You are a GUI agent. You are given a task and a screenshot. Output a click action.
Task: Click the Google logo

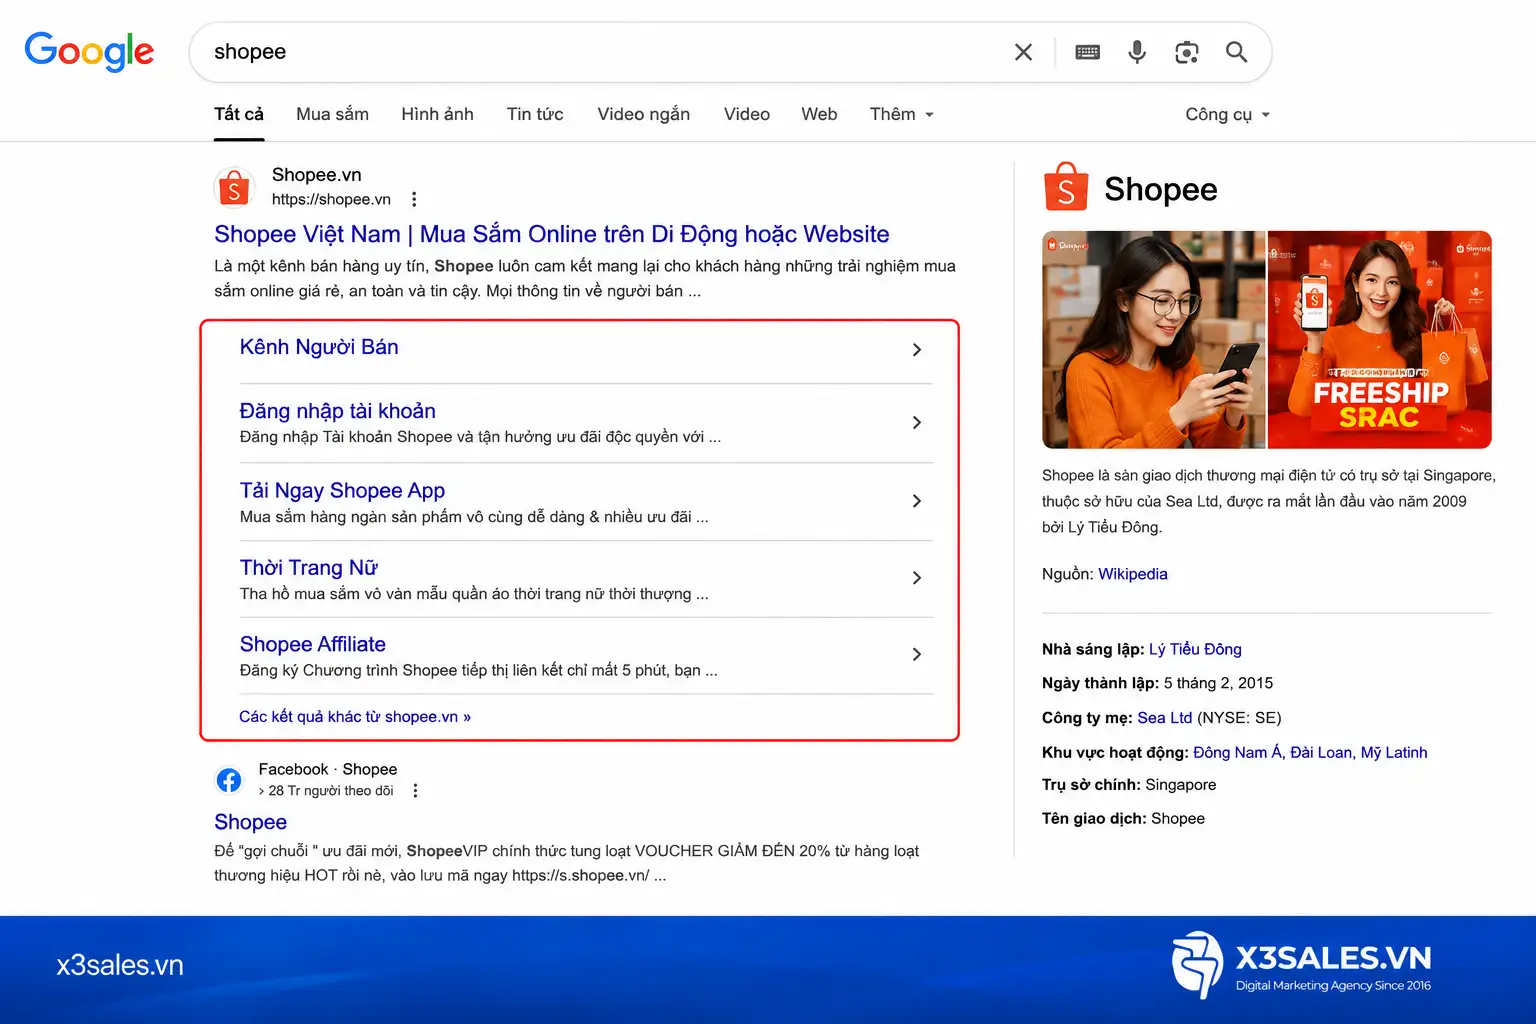pyautogui.click(x=89, y=51)
